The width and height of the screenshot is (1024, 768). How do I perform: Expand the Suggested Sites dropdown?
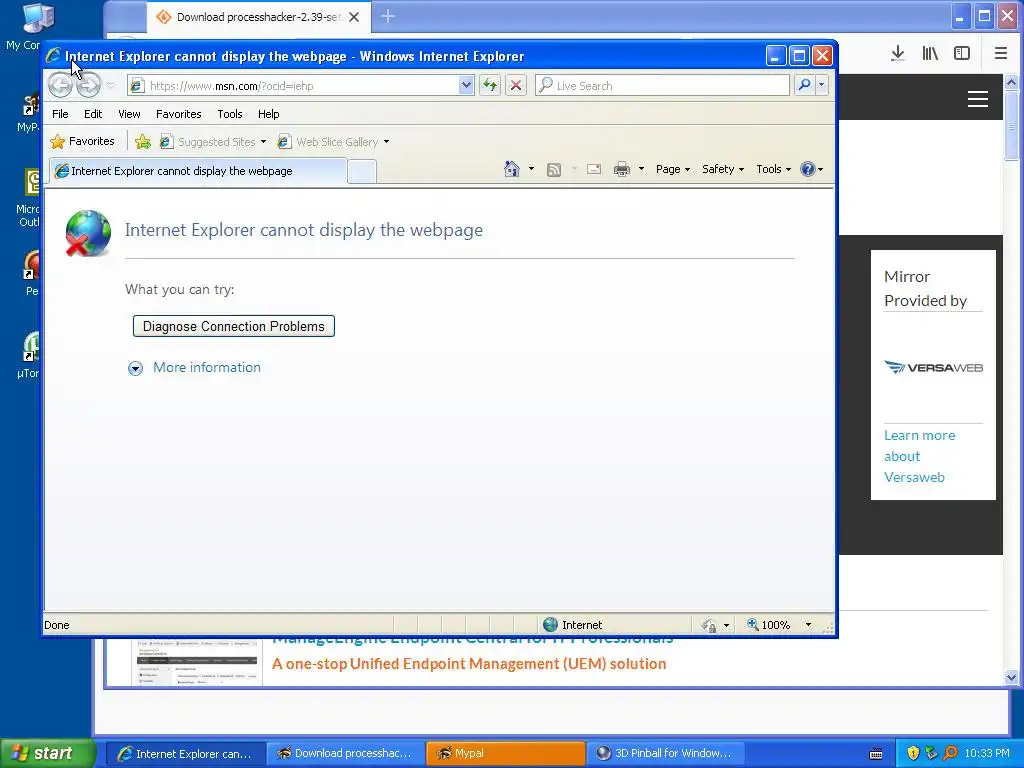(263, 142)
